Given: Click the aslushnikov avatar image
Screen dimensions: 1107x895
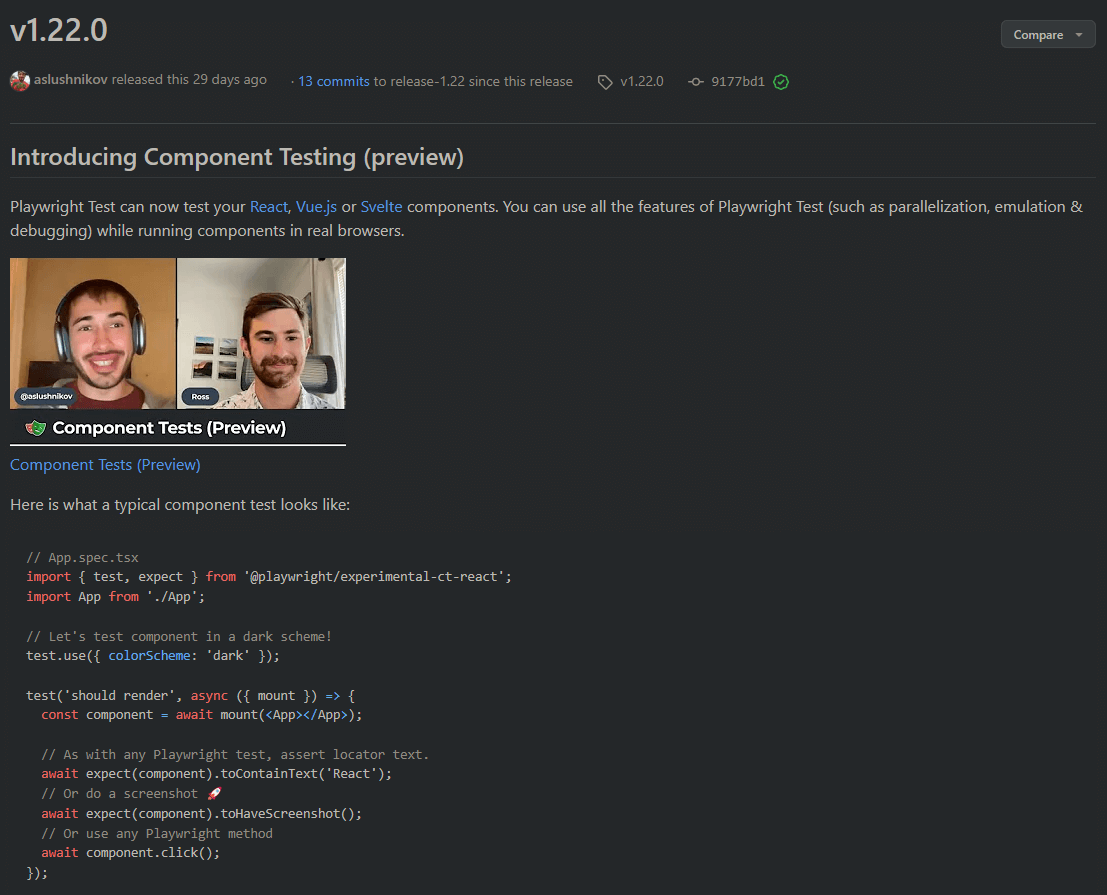Looking at the screenshot, I should coord(20,81).
